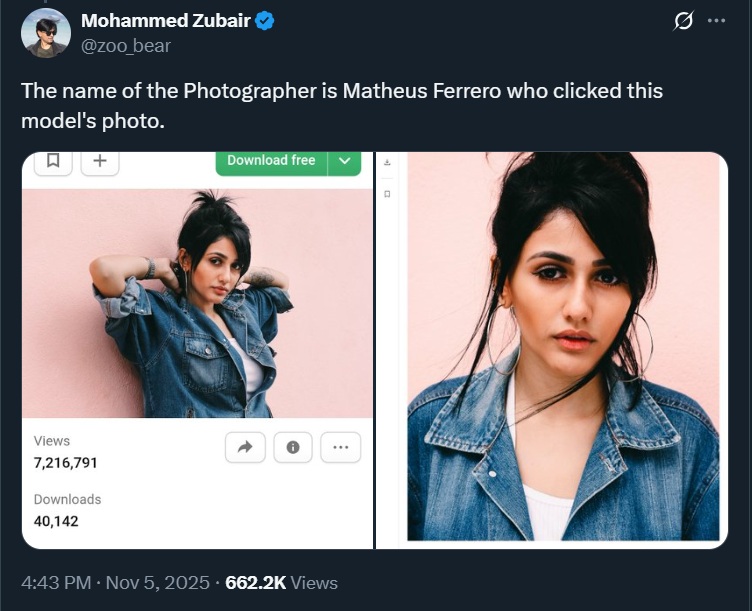Open the tweet's three-dot more menu
This screenshot has height=611, width=752.
point(716,21)
